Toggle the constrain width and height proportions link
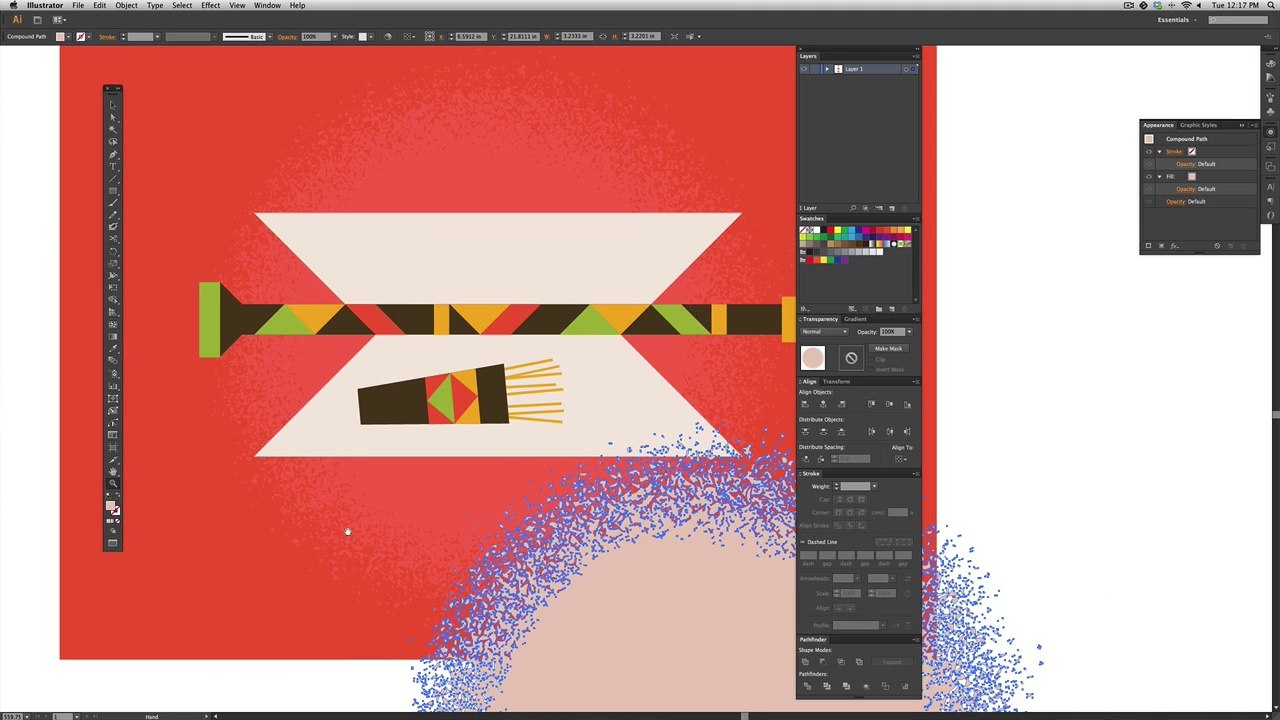 point(602,37)
